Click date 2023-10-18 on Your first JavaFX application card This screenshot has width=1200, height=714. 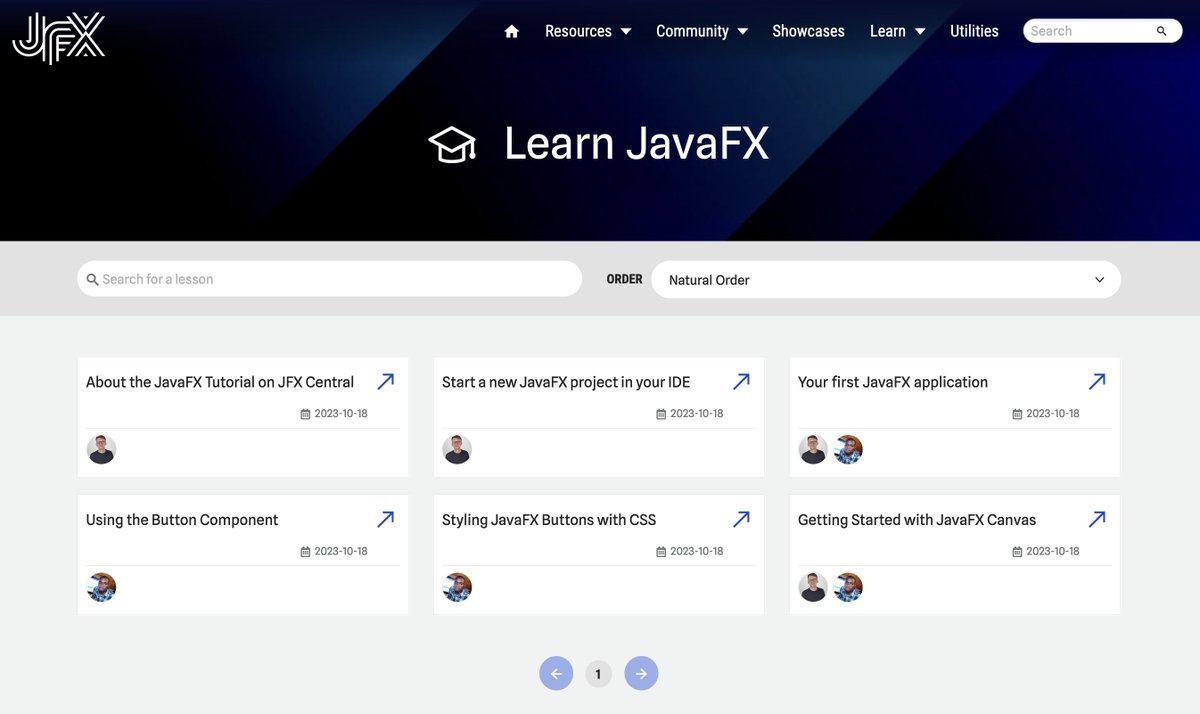pyautogui.click(x=1053, y=413)
